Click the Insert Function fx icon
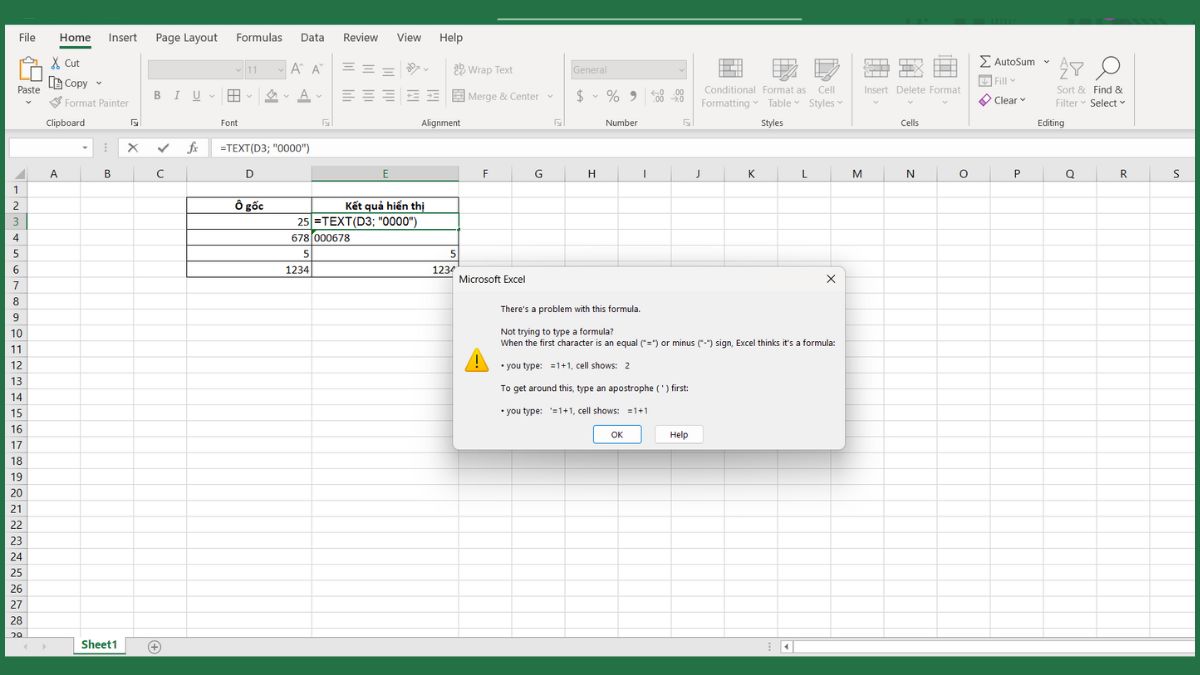 (x=193, y=148)
